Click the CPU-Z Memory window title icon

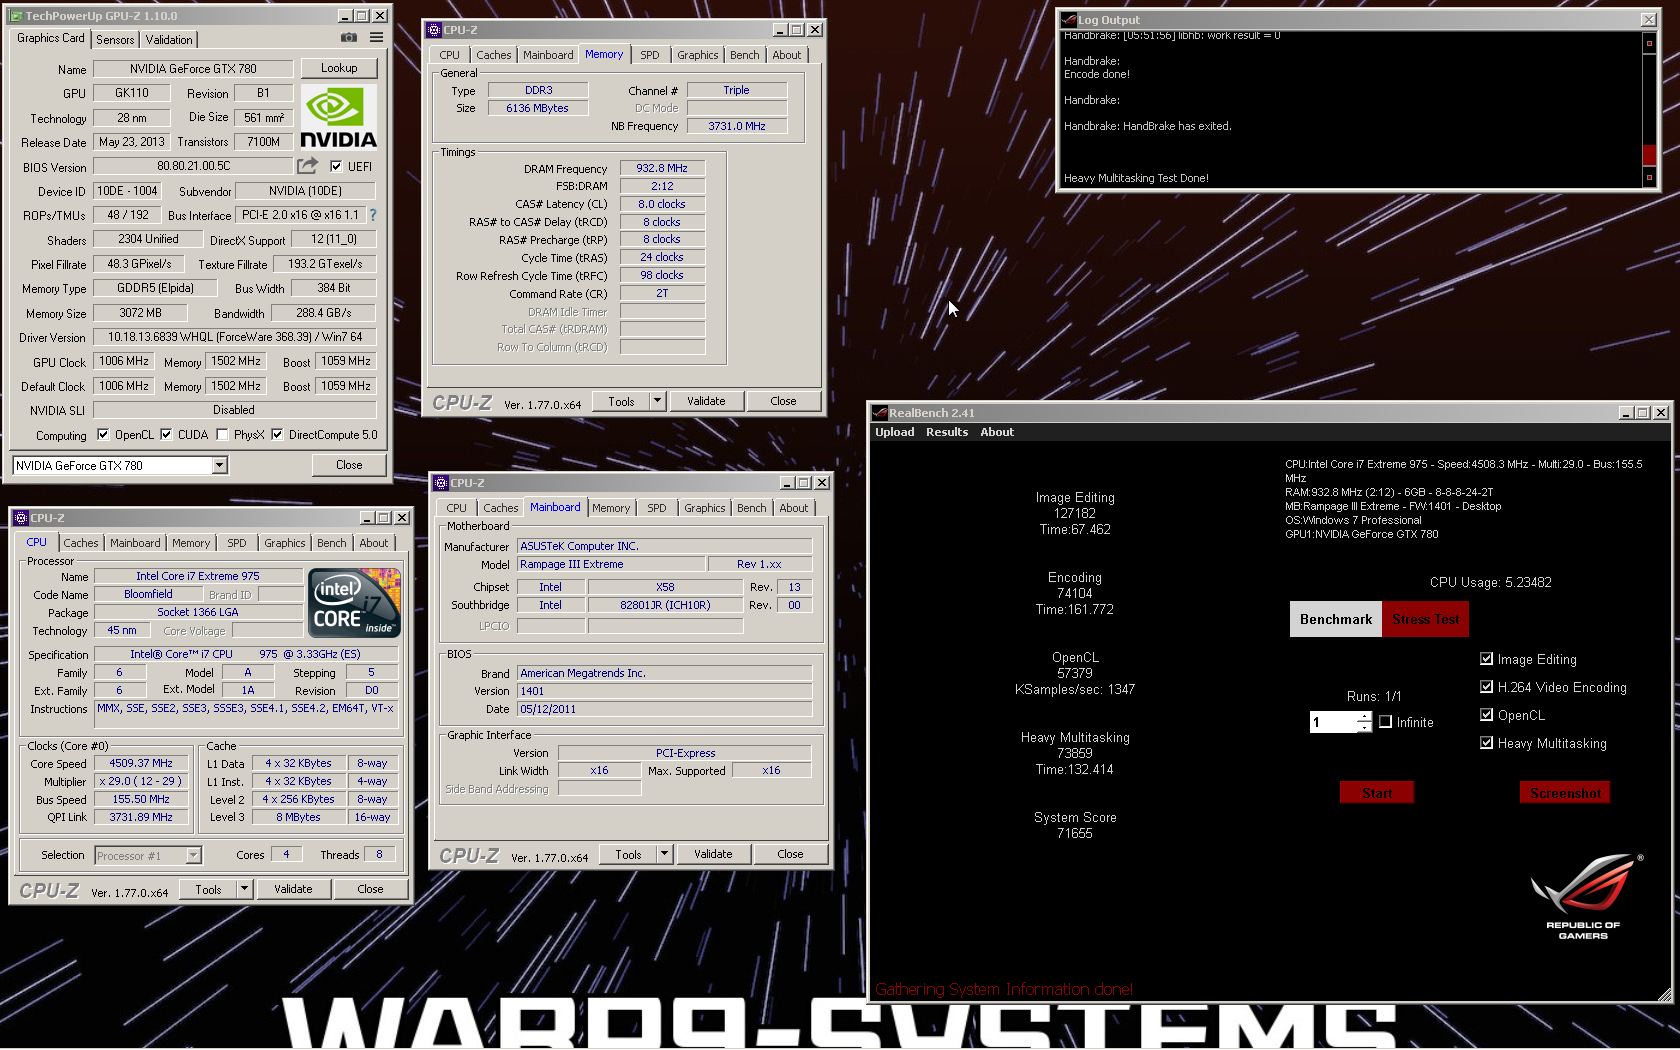pos(434,30)
